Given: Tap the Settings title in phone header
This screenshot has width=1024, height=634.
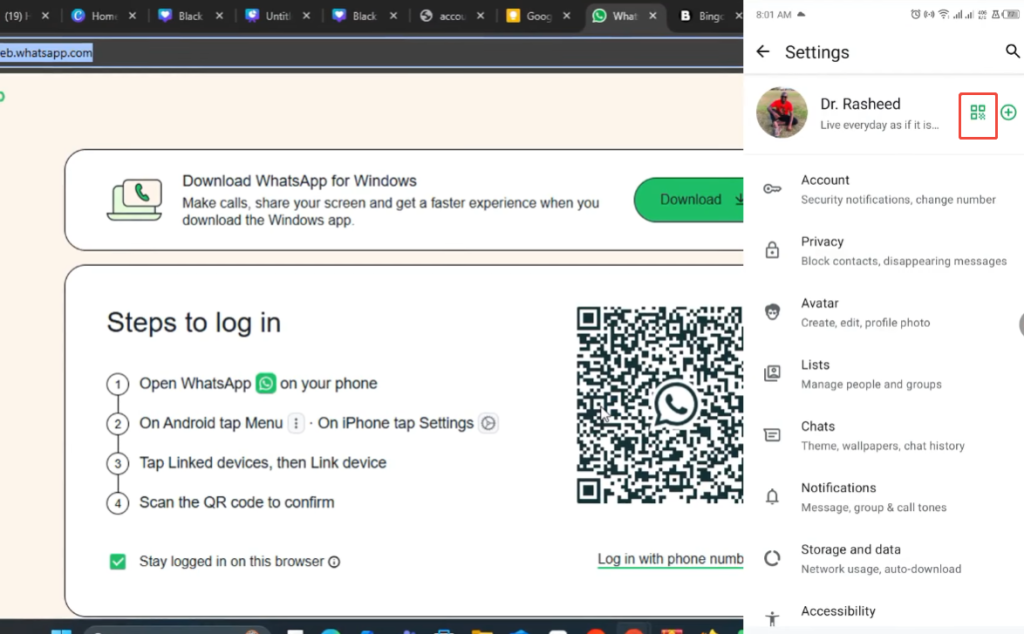Looking at the screenshot, I should [x=816, y=52].
